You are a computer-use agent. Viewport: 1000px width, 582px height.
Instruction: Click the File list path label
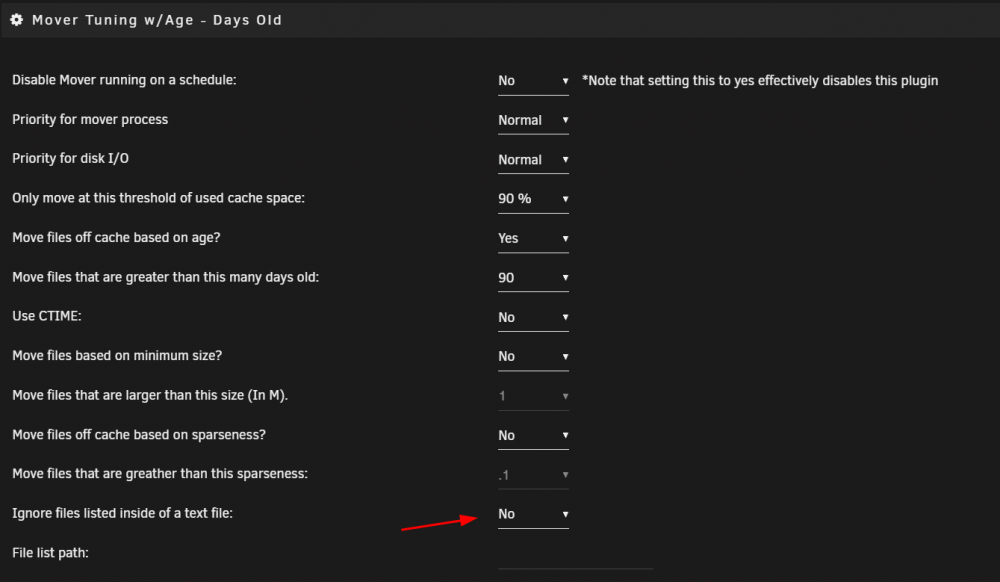click(50, 553)
